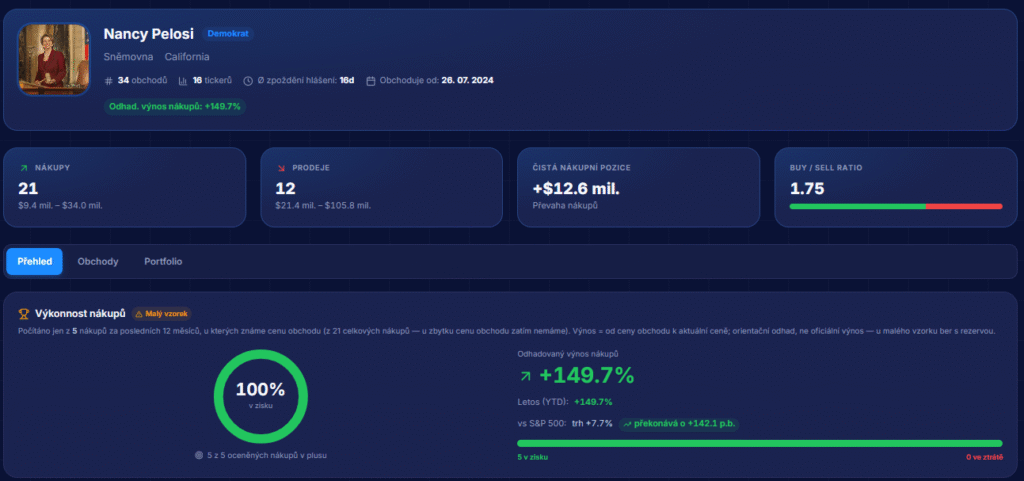Click the 1.75 ratio value
This screenshot has width=1024, height=481.
pyautogui.click(x=807, y=189)
